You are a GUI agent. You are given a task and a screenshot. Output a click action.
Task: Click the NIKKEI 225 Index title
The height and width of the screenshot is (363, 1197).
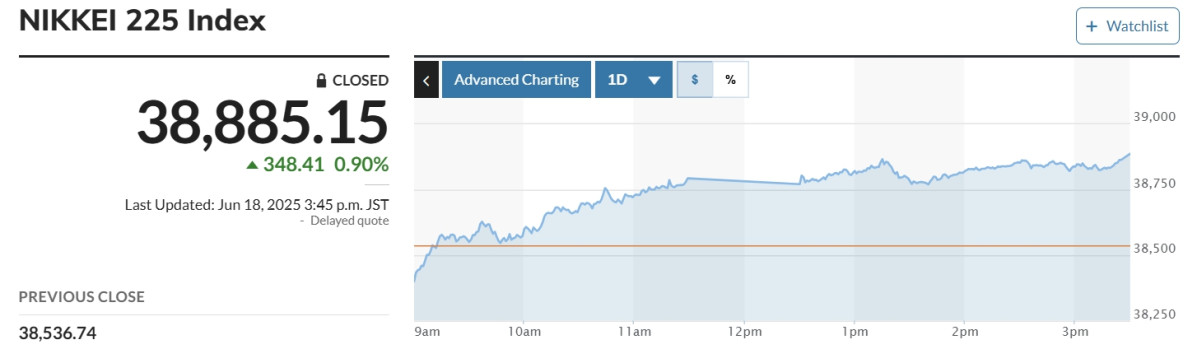point(142,21)
